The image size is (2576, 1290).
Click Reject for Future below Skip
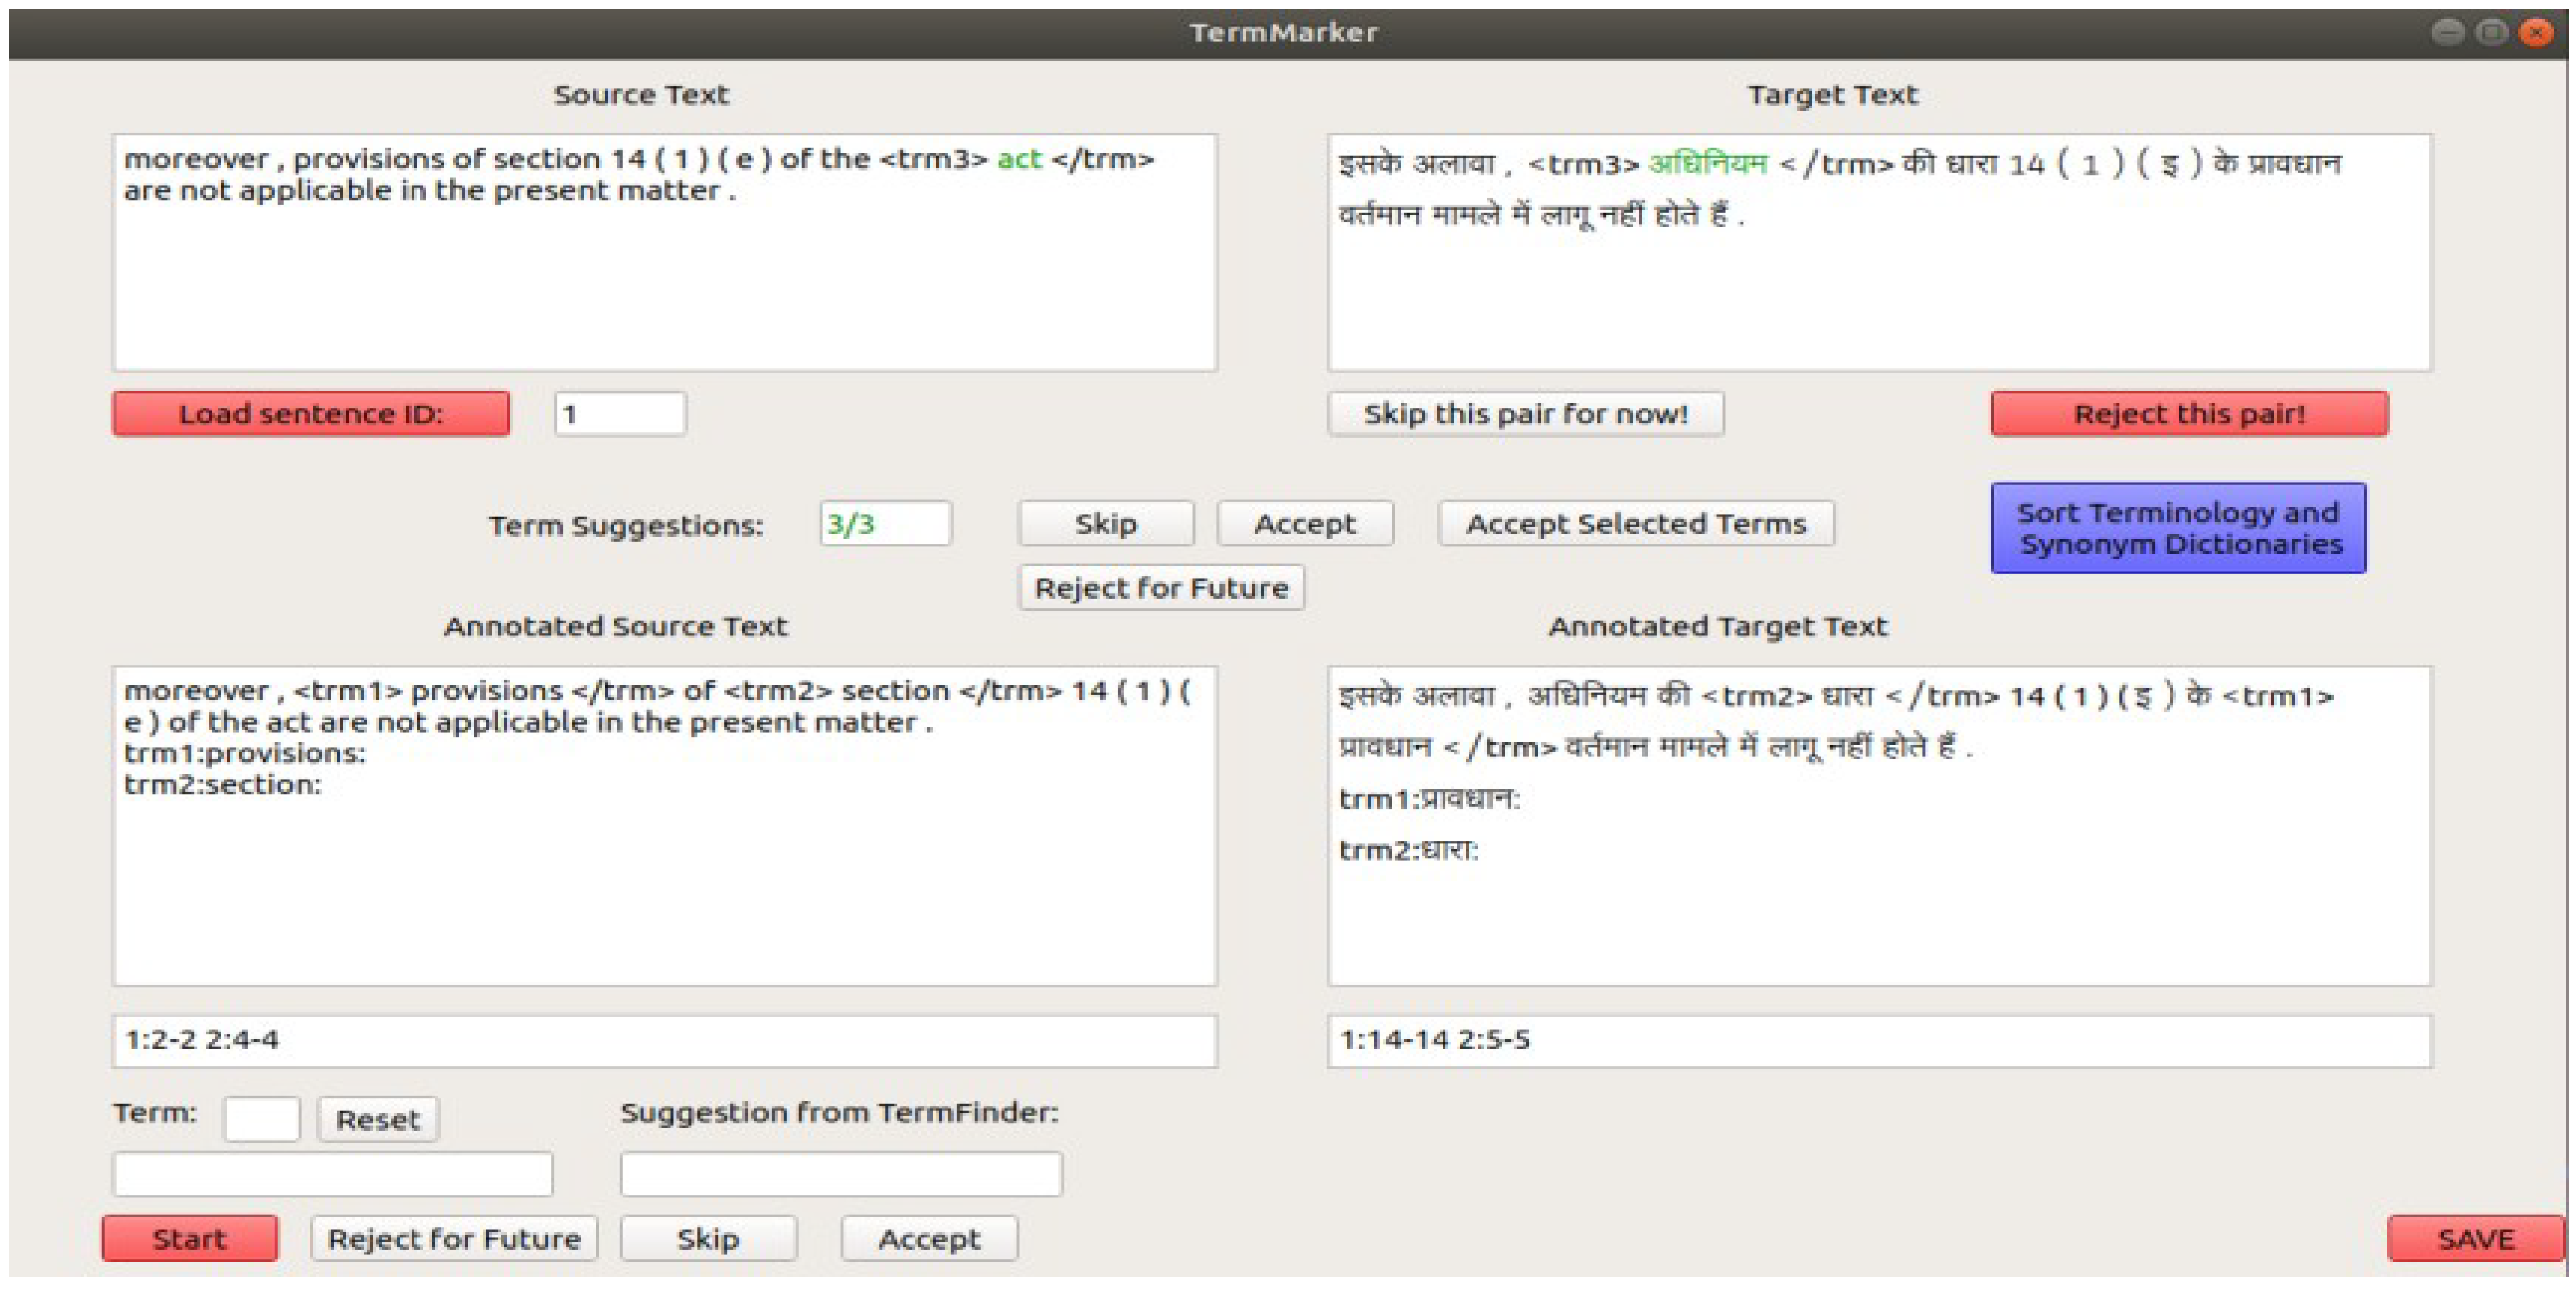[x=1160, y=587]
